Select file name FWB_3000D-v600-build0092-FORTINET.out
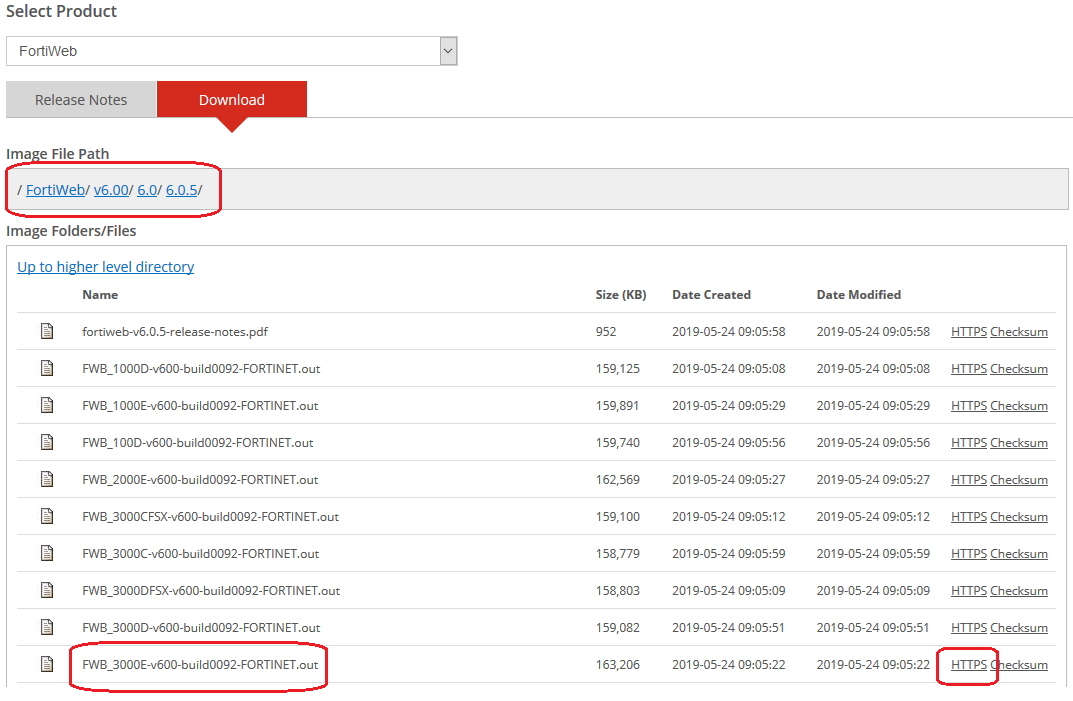 click(x=201, y=628)
